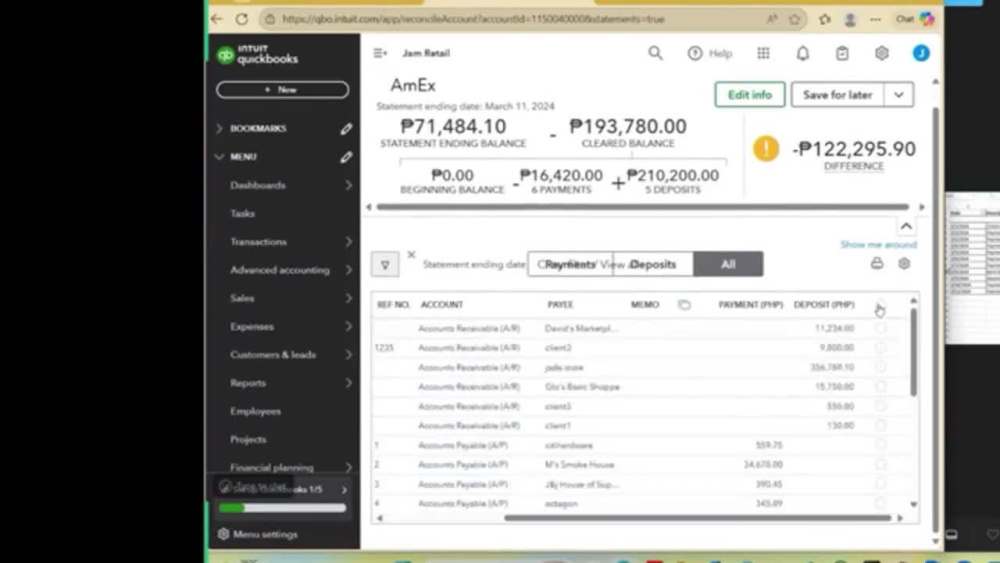Click the Edit info button
This screenshot has height=563, width=1000.
coord(749,94)
